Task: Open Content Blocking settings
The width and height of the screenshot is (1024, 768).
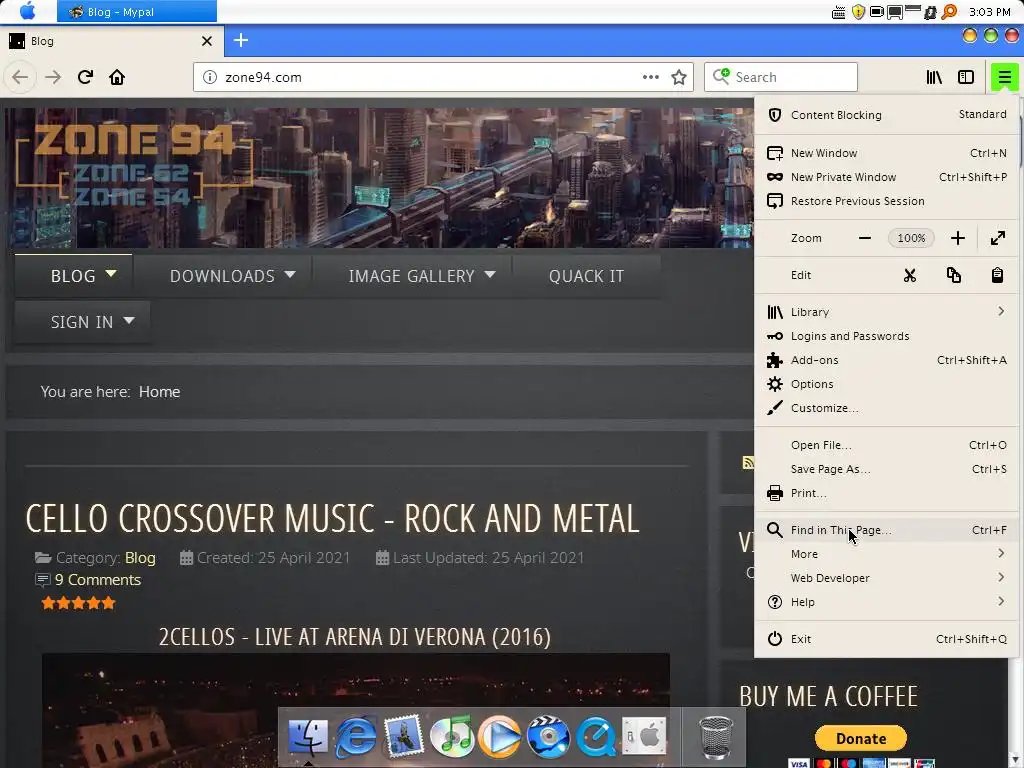Action: pyautogui.click(x=887, y=115)
